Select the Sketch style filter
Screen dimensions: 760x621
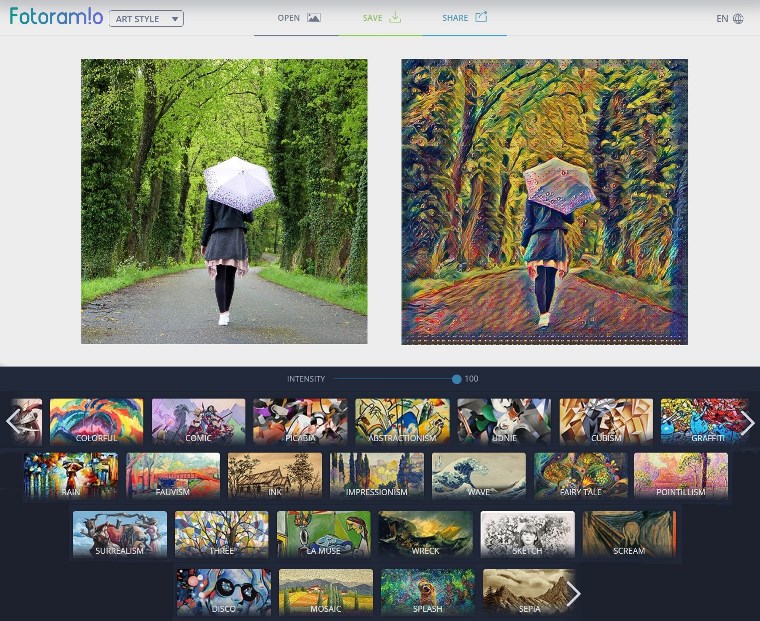[x=527, y=534]
